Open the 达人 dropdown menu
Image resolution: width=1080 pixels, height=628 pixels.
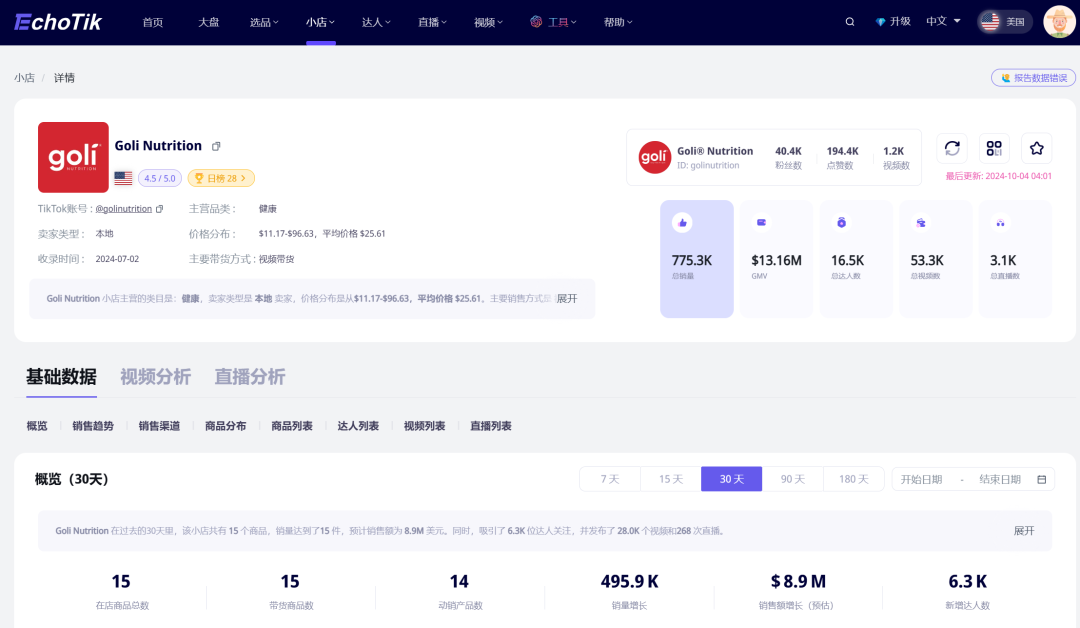pos(376,22)
